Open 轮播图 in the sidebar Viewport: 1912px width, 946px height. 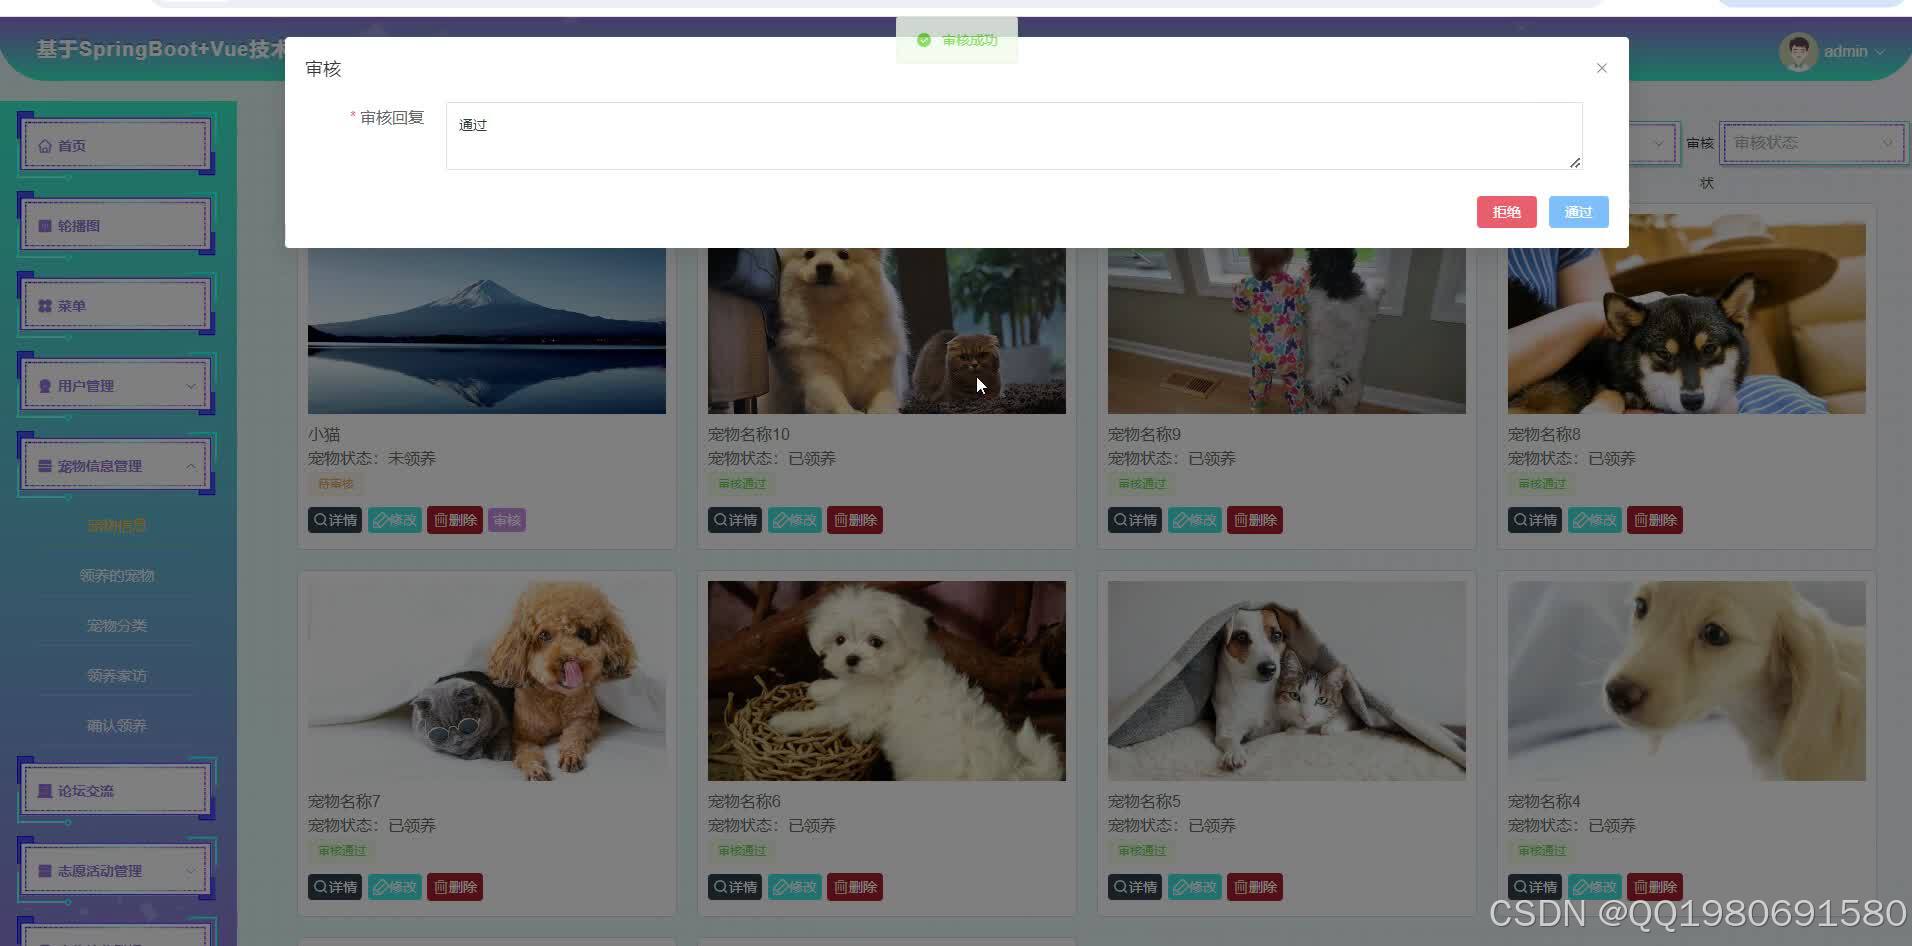[116, 225]
